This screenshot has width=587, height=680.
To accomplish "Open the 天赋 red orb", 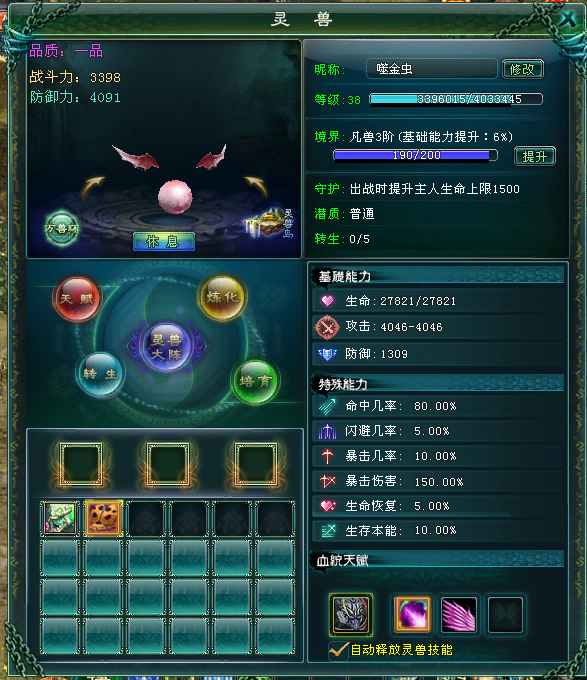I will tap(77, 299).
